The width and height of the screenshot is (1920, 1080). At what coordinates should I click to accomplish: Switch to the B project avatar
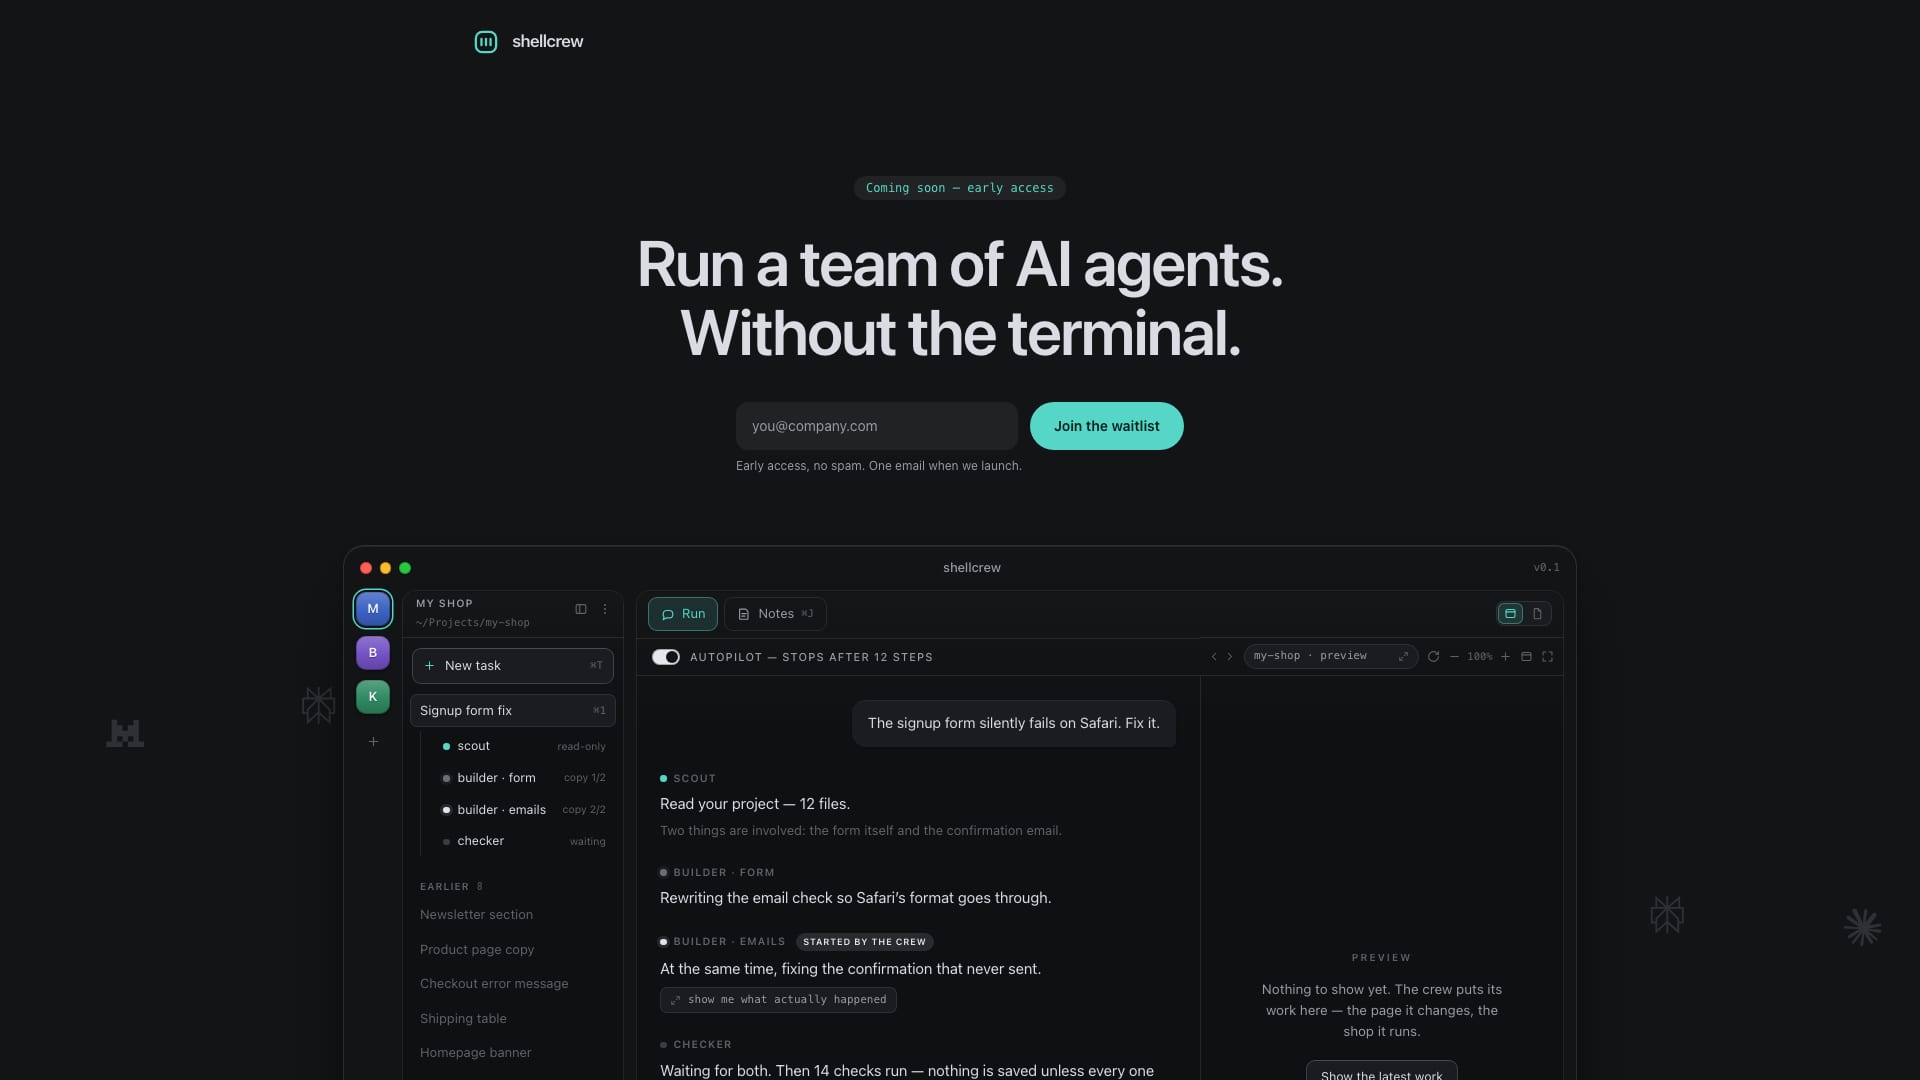(x=373, y=652)
